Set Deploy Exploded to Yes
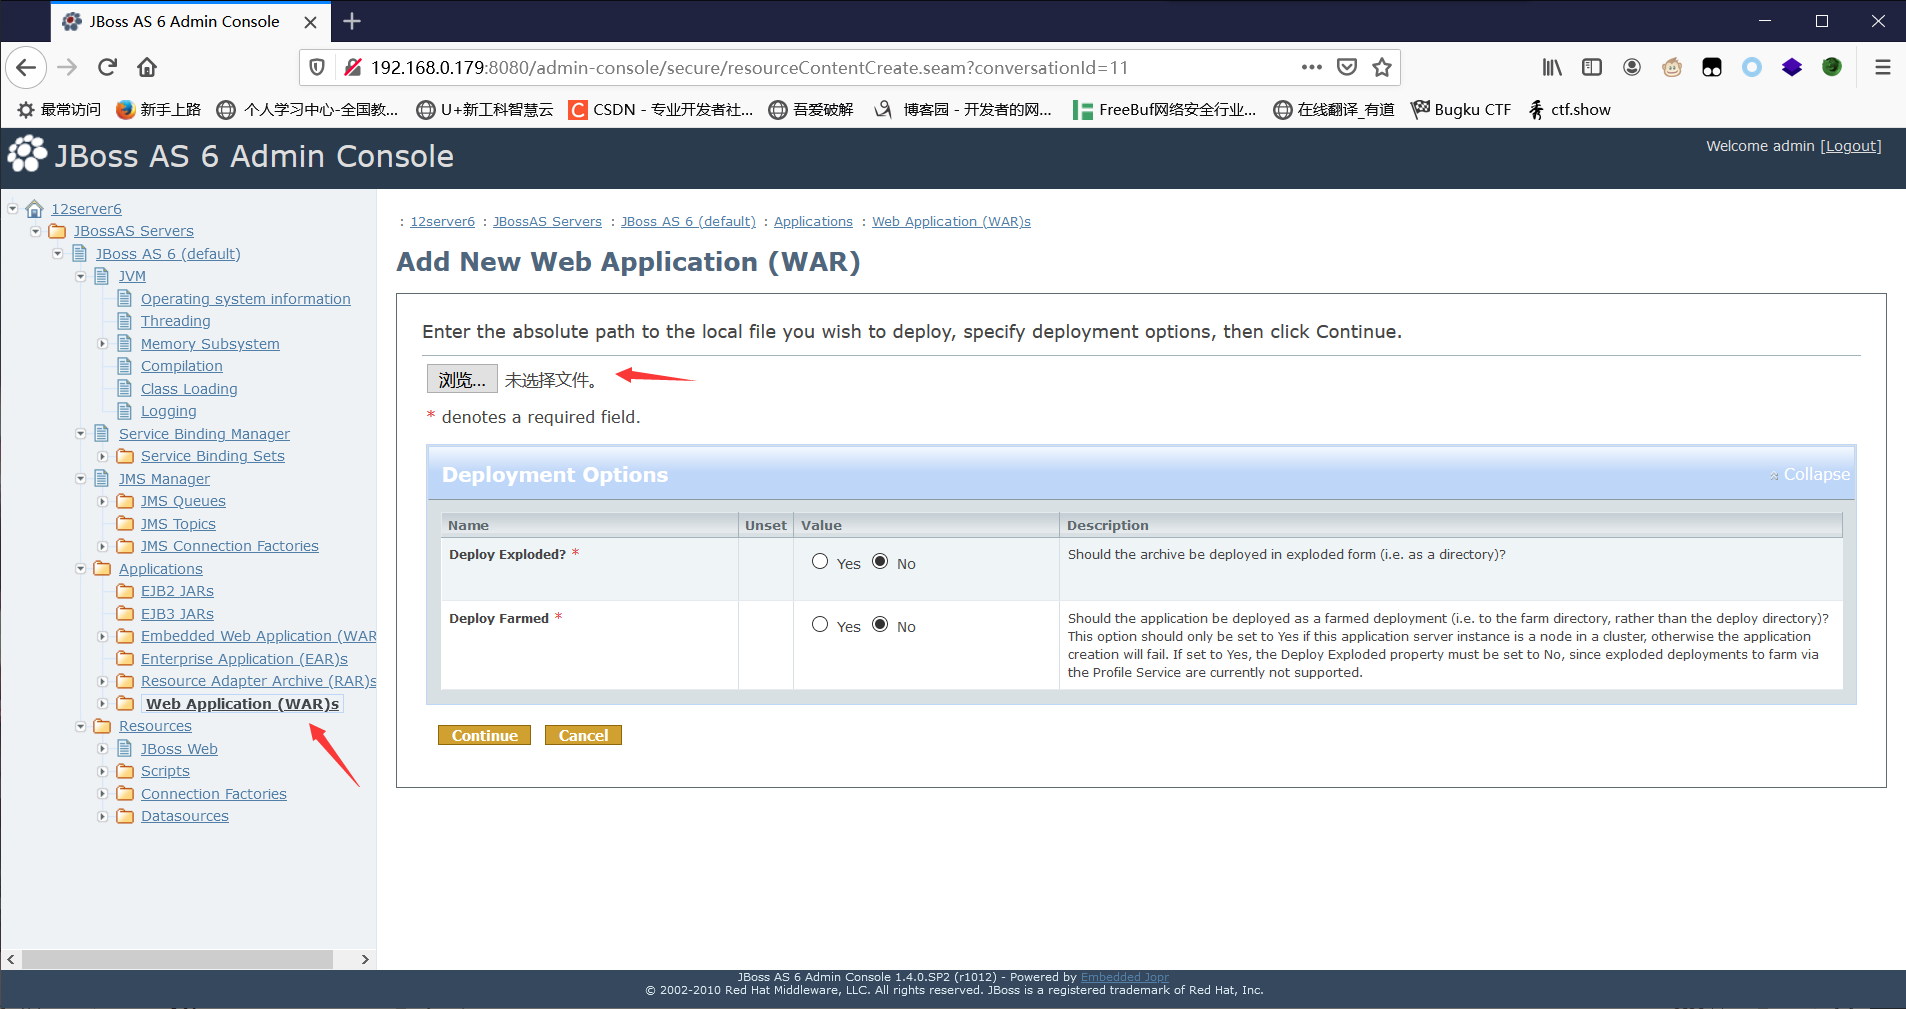The image size is (1906, 1009). (820, 561)
